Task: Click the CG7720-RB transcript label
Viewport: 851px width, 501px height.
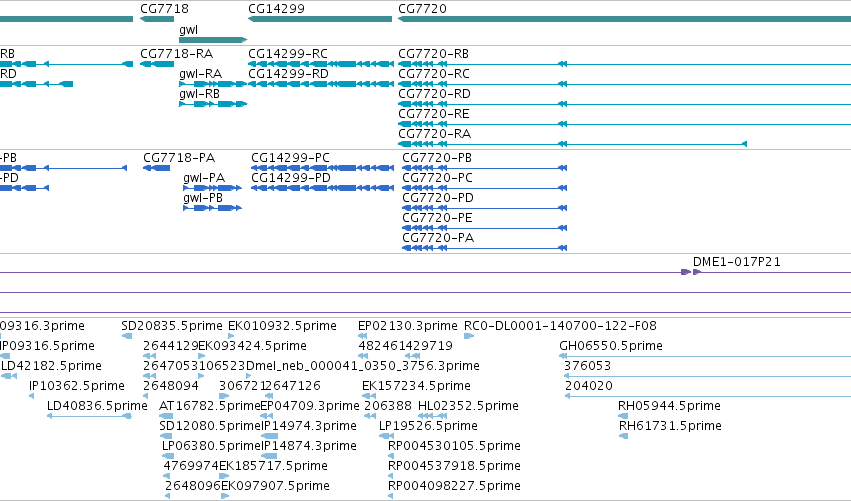Action: [433, 54]
